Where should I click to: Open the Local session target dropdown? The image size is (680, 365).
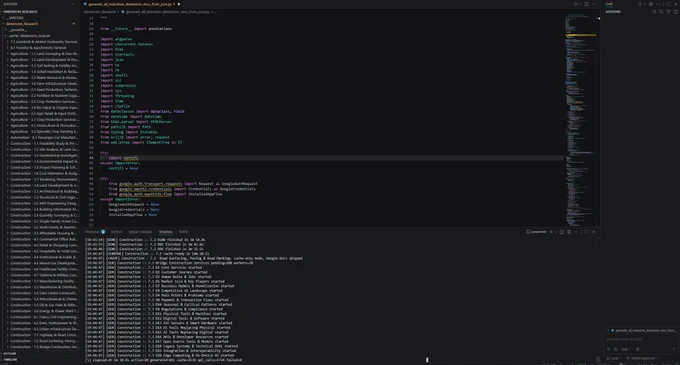(614, 358)
